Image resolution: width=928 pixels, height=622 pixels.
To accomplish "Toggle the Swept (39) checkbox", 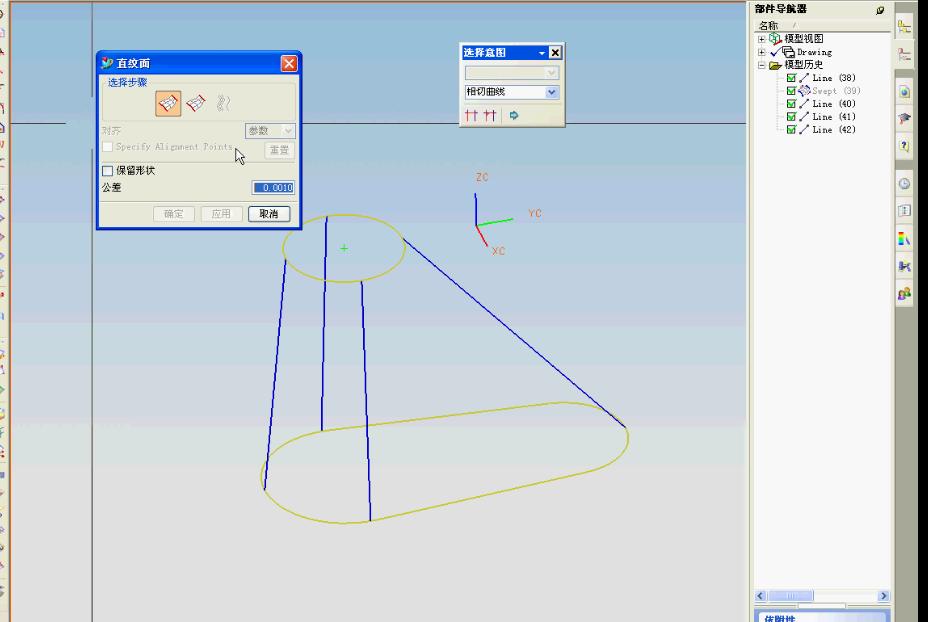I will click(x=791, y=91).
